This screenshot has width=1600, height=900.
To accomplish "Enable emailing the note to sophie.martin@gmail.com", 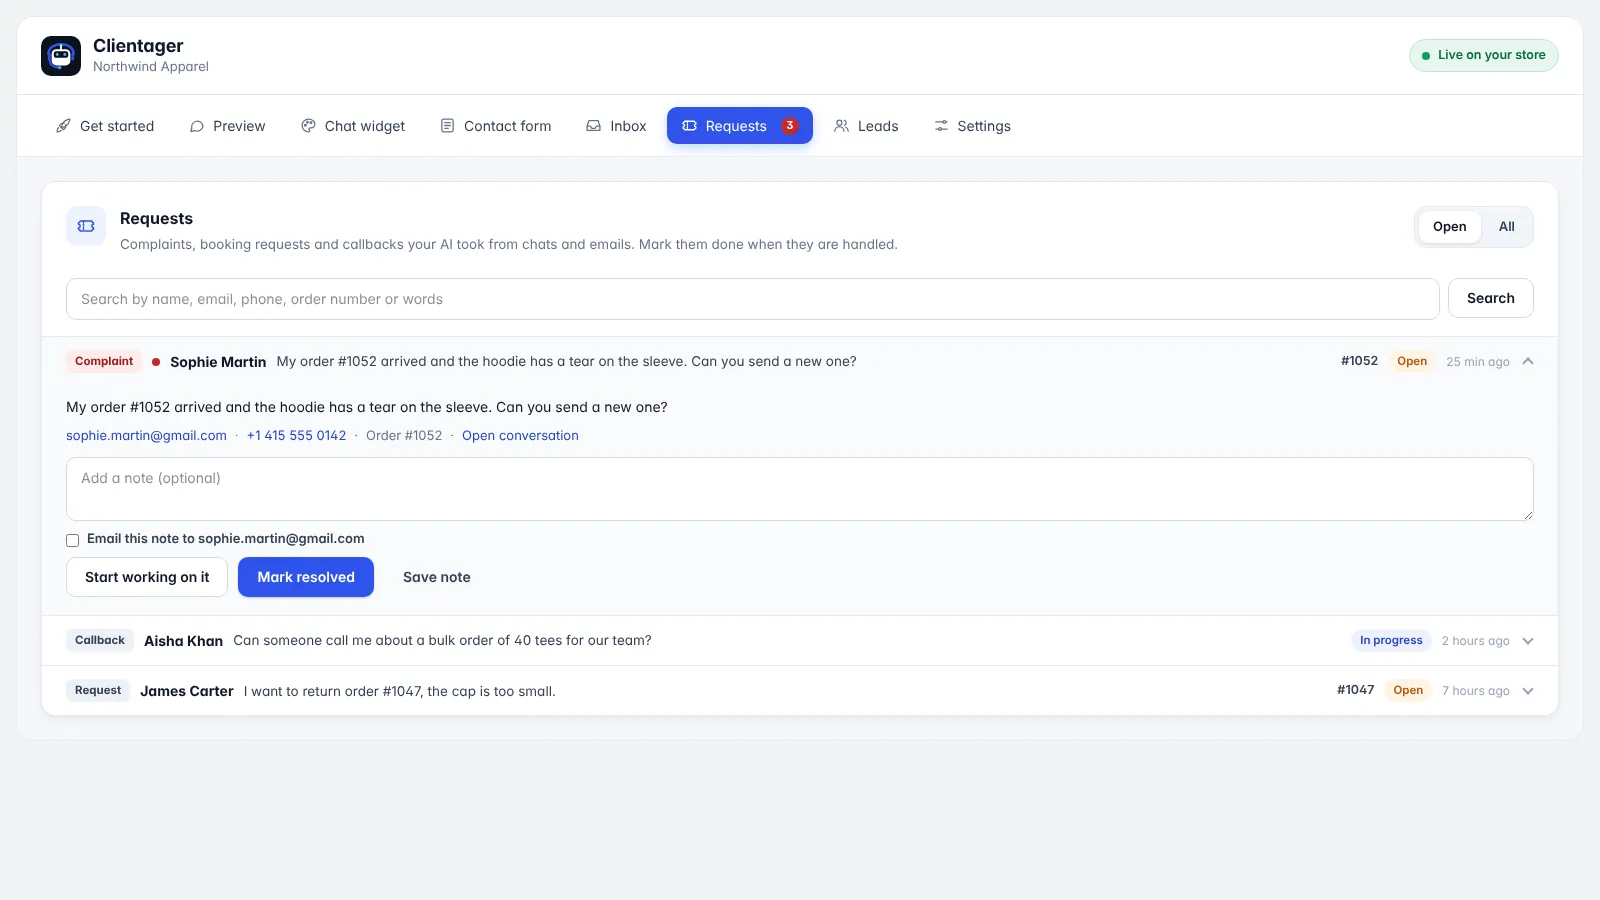I will point(73,540).
